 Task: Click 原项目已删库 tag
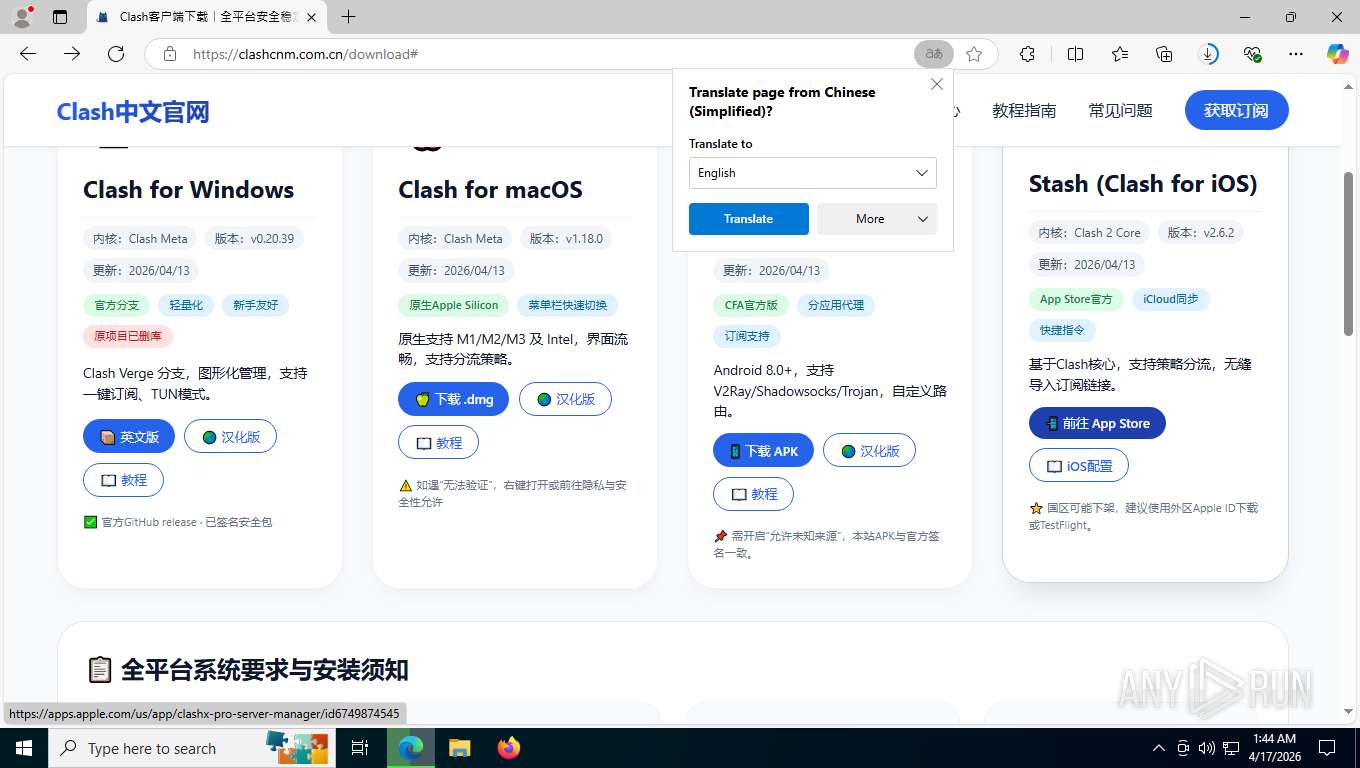click(128, 336)
